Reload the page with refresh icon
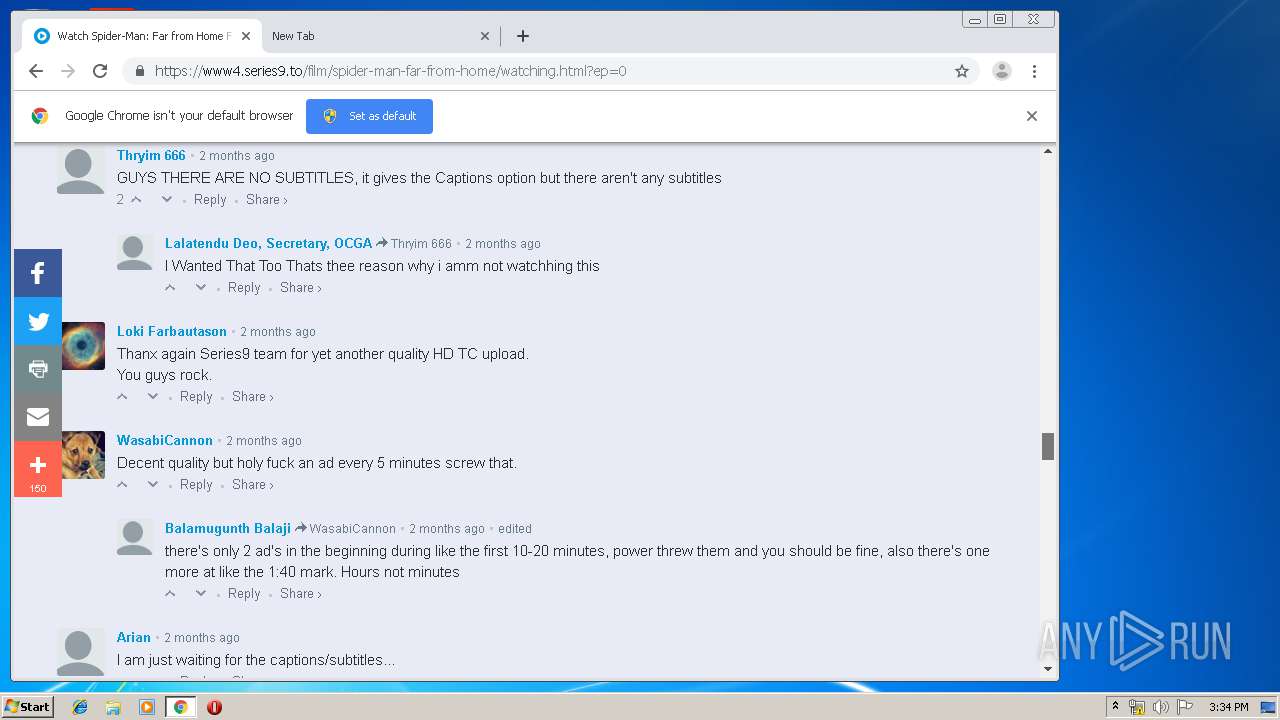This screenshot has height=720, width=1280. 100,71
